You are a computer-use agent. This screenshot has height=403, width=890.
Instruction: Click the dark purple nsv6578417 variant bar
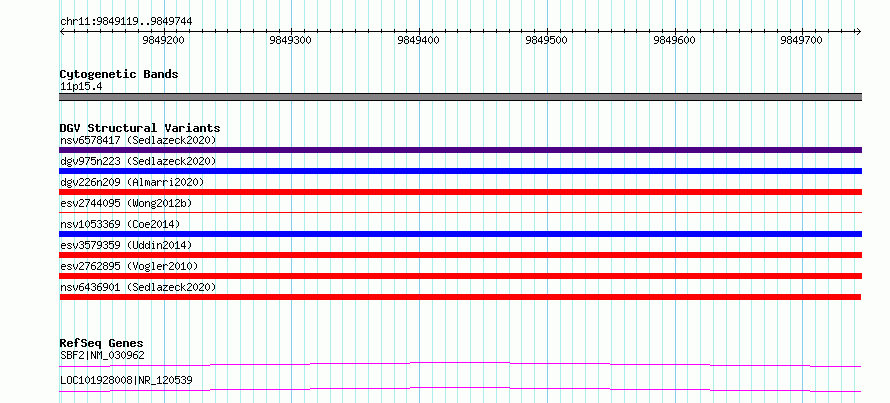point(460,150)
